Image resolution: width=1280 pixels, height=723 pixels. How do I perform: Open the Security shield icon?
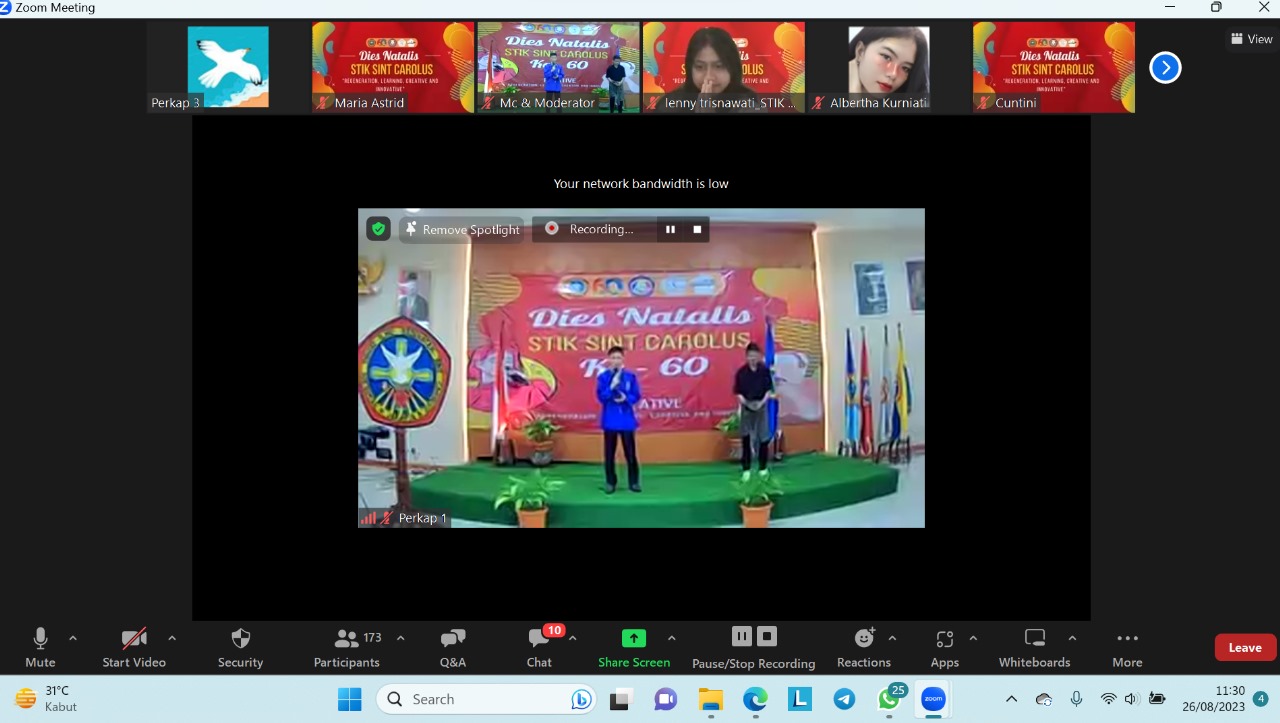pos(240,639)
